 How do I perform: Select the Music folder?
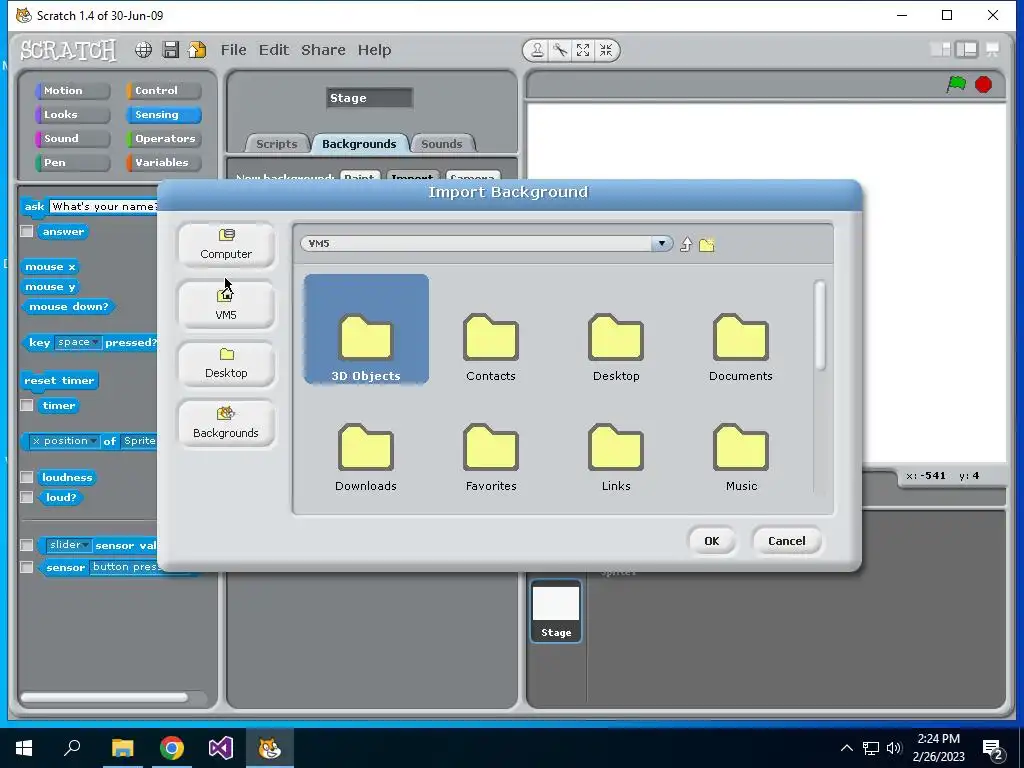pos(741,457)
